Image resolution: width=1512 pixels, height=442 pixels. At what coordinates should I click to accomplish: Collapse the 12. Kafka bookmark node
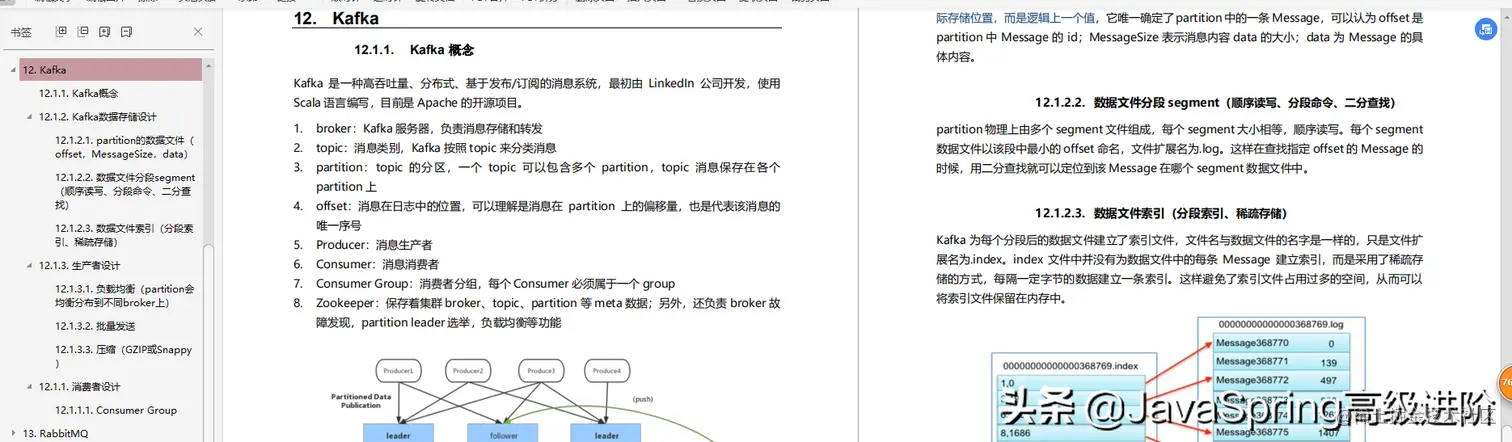click(14, 70)
